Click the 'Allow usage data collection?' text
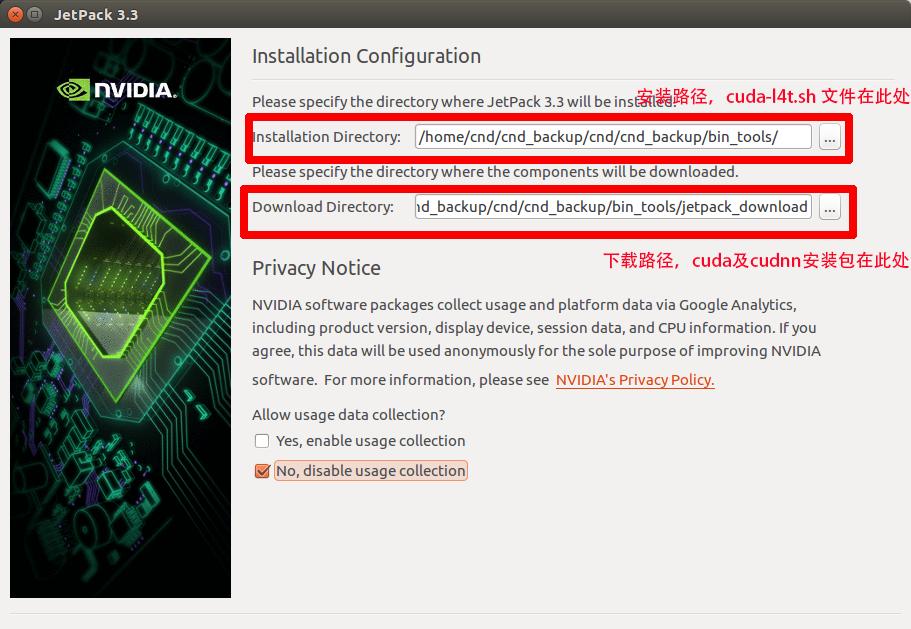This screenshot has width=911, height=629. tap(349, 415)
